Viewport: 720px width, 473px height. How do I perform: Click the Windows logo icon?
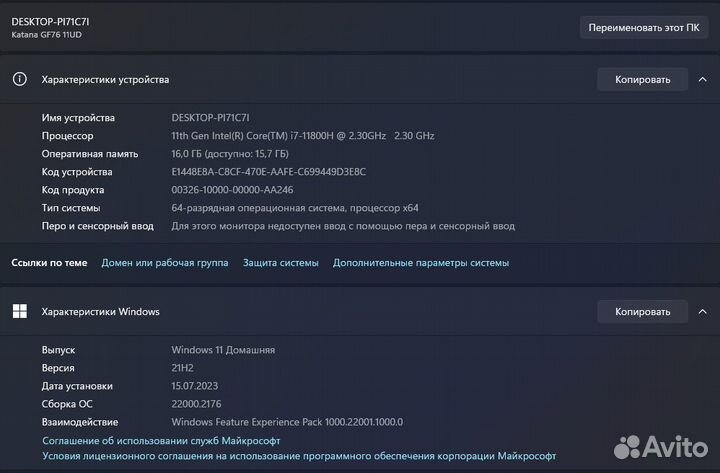(20, 311)
